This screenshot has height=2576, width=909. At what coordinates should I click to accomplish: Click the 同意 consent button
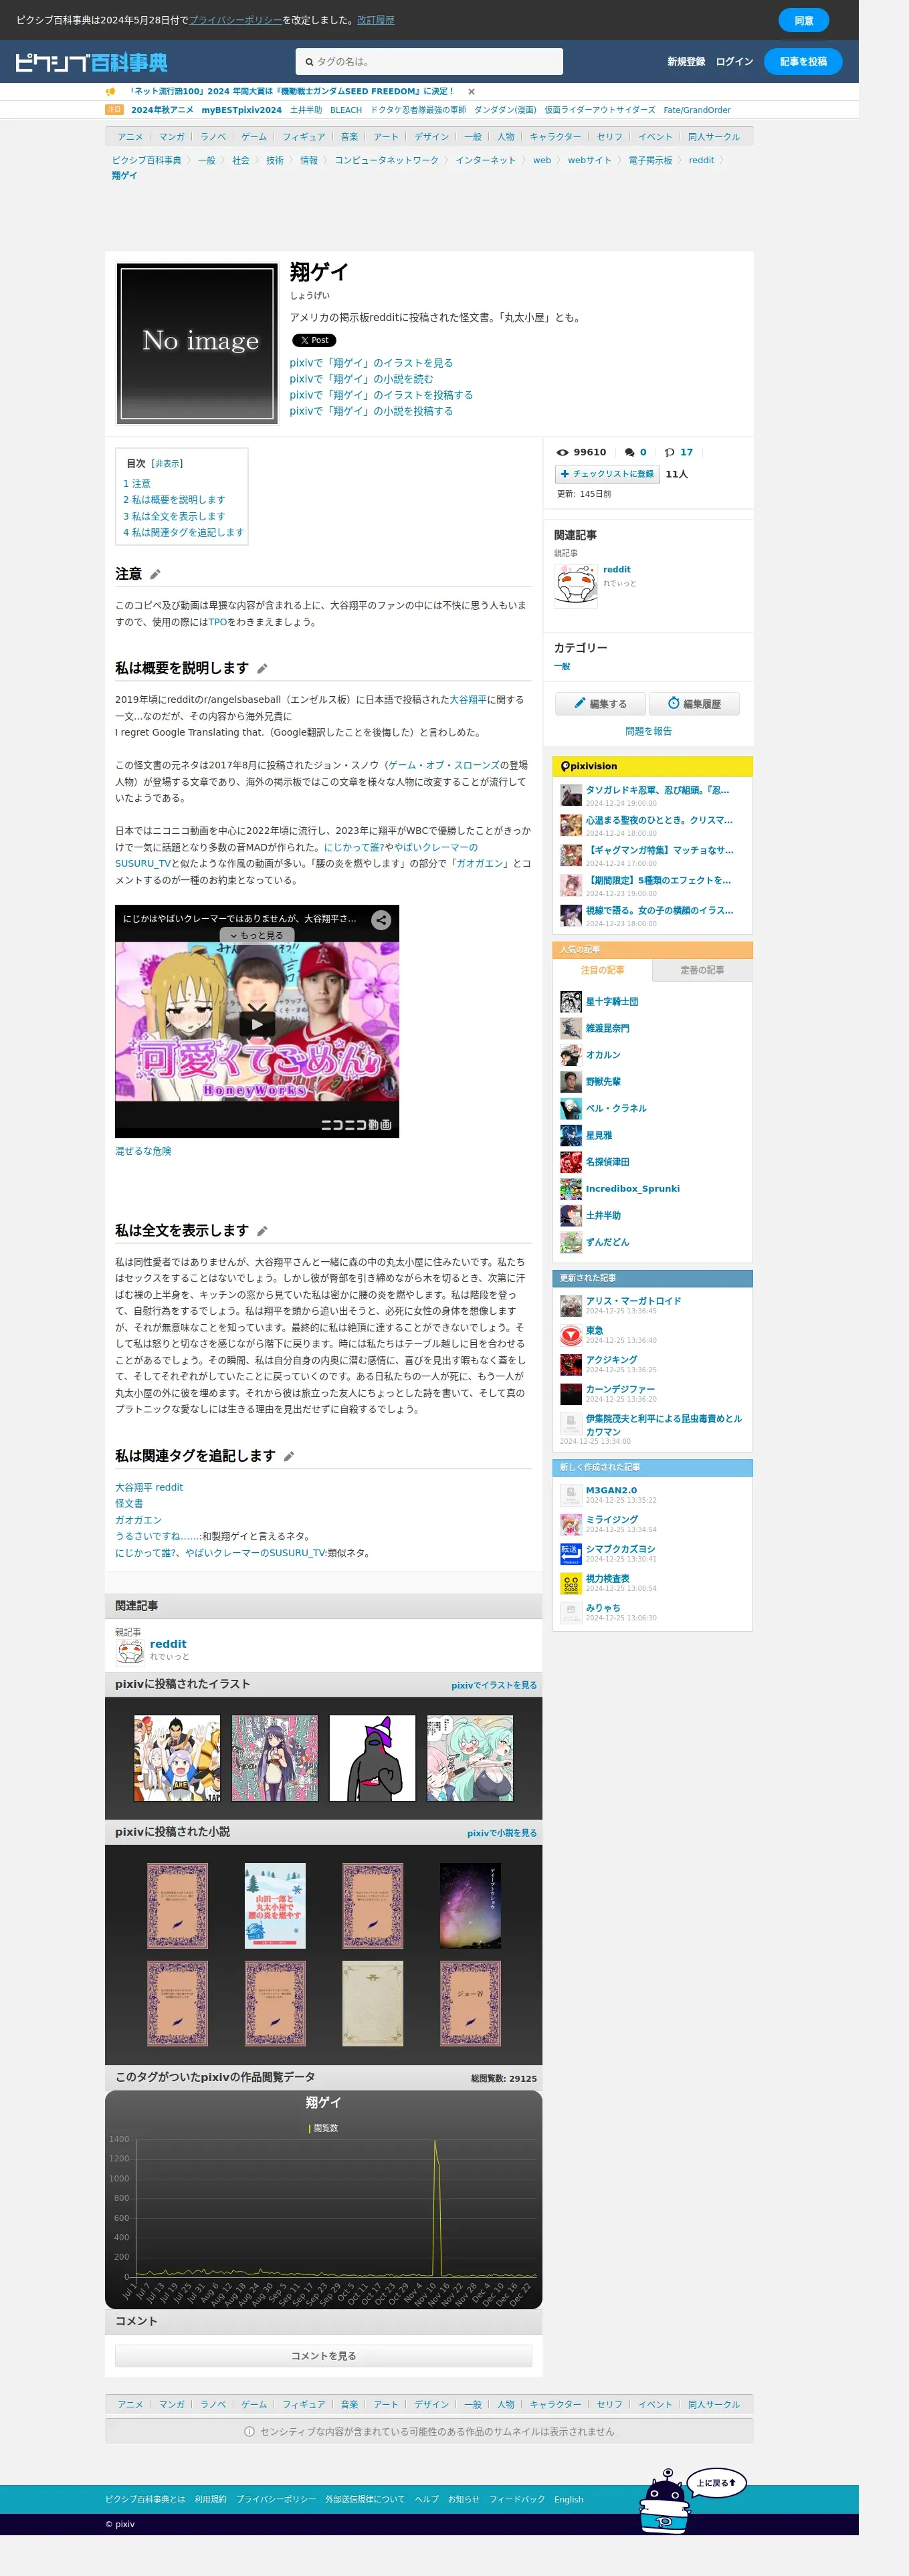[804, 20]
